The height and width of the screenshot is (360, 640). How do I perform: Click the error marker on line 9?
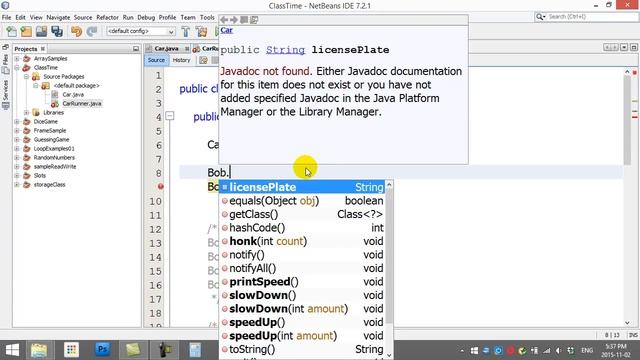[161, 187]
